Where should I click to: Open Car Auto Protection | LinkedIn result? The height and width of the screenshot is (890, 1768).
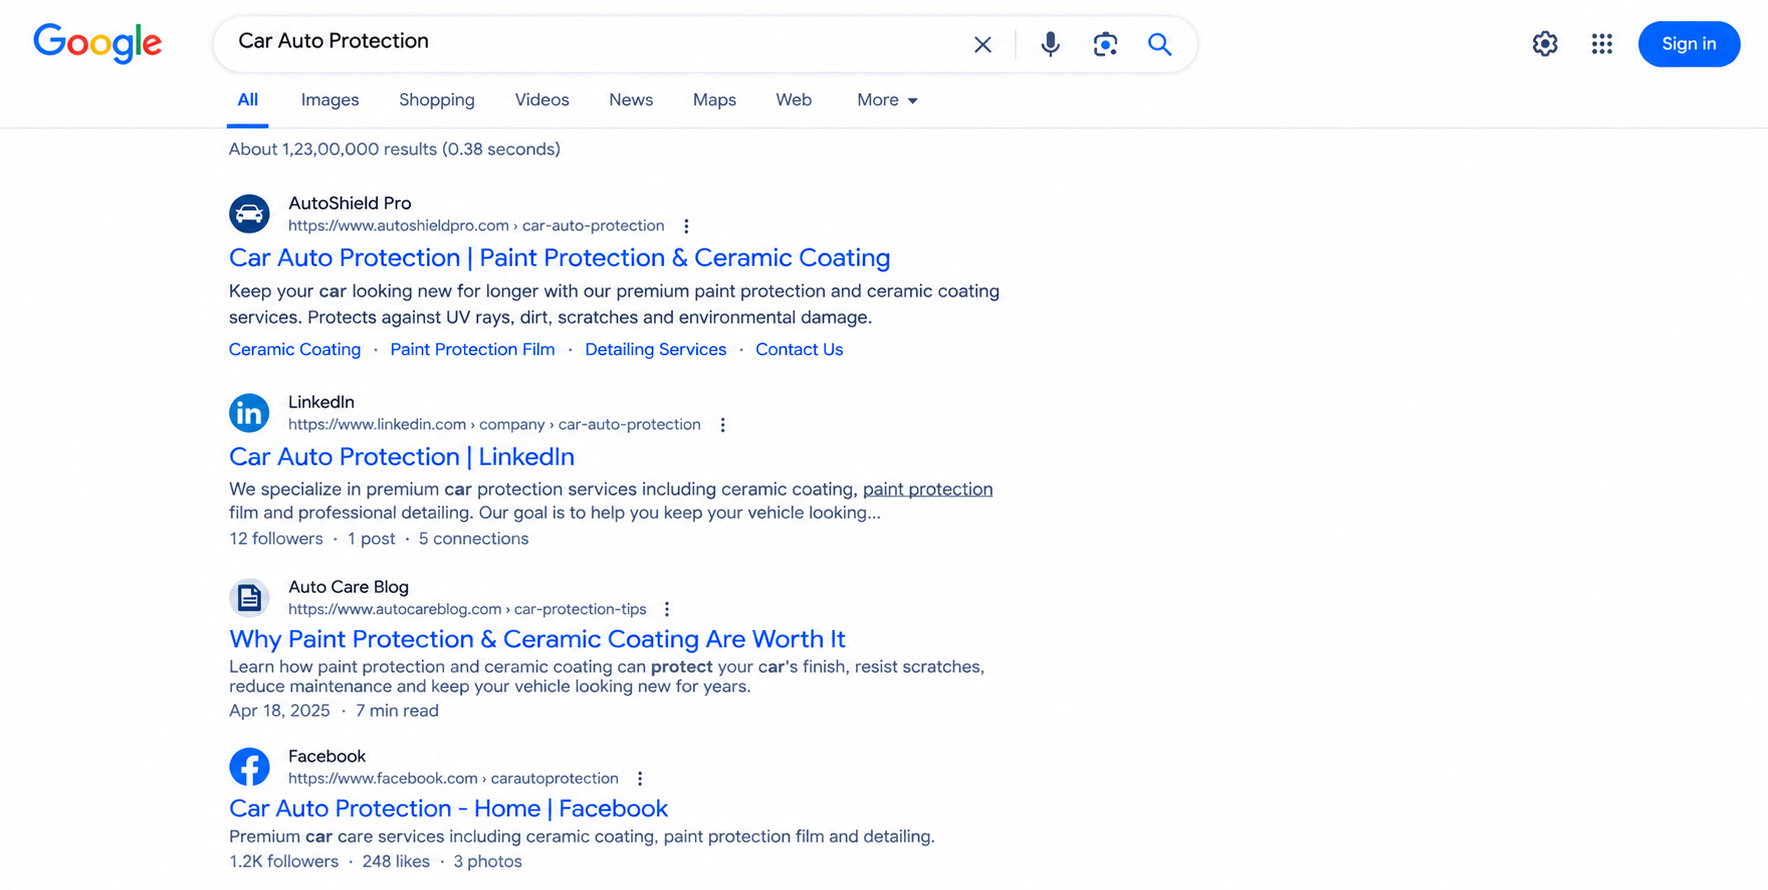402,457
